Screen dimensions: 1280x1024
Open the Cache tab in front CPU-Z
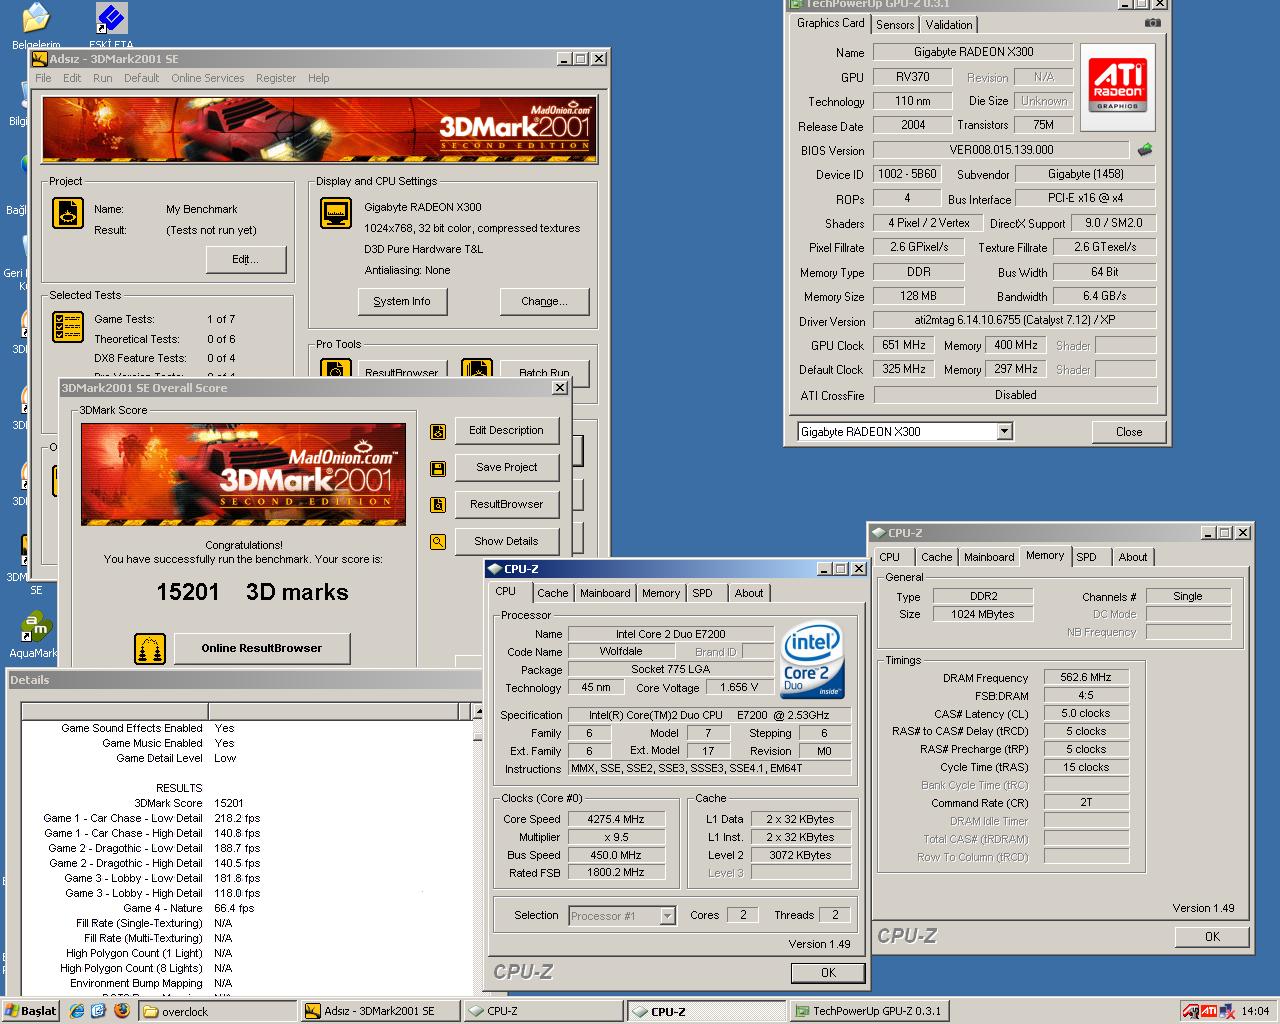pos(552,593)
